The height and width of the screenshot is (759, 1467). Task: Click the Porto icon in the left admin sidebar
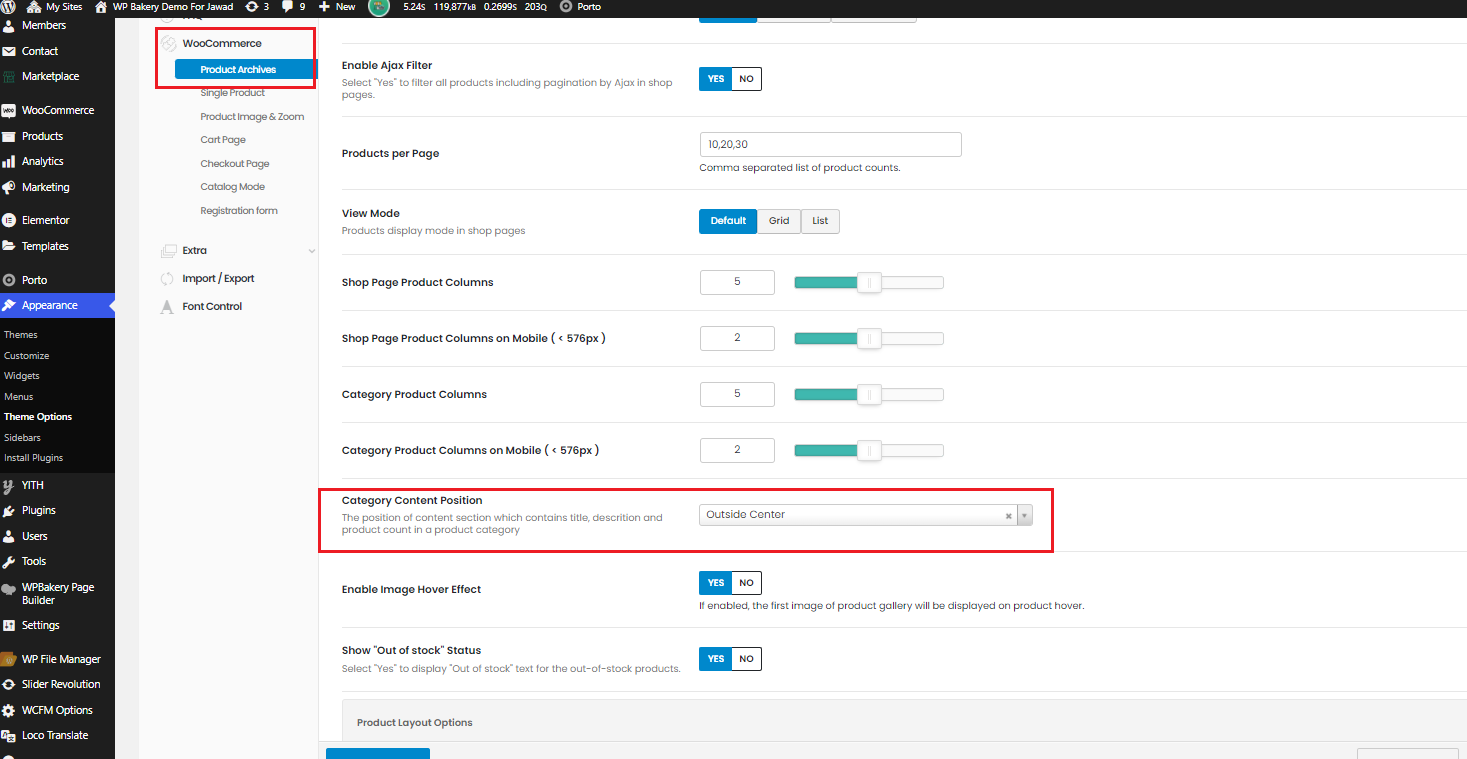click(x=9, y=280)
